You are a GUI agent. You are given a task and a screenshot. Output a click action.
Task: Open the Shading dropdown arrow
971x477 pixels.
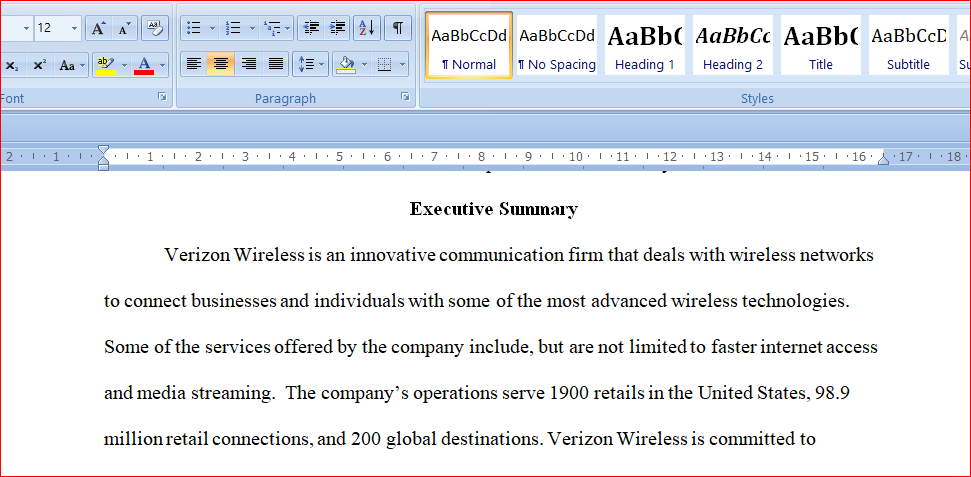tap(364, 64)
